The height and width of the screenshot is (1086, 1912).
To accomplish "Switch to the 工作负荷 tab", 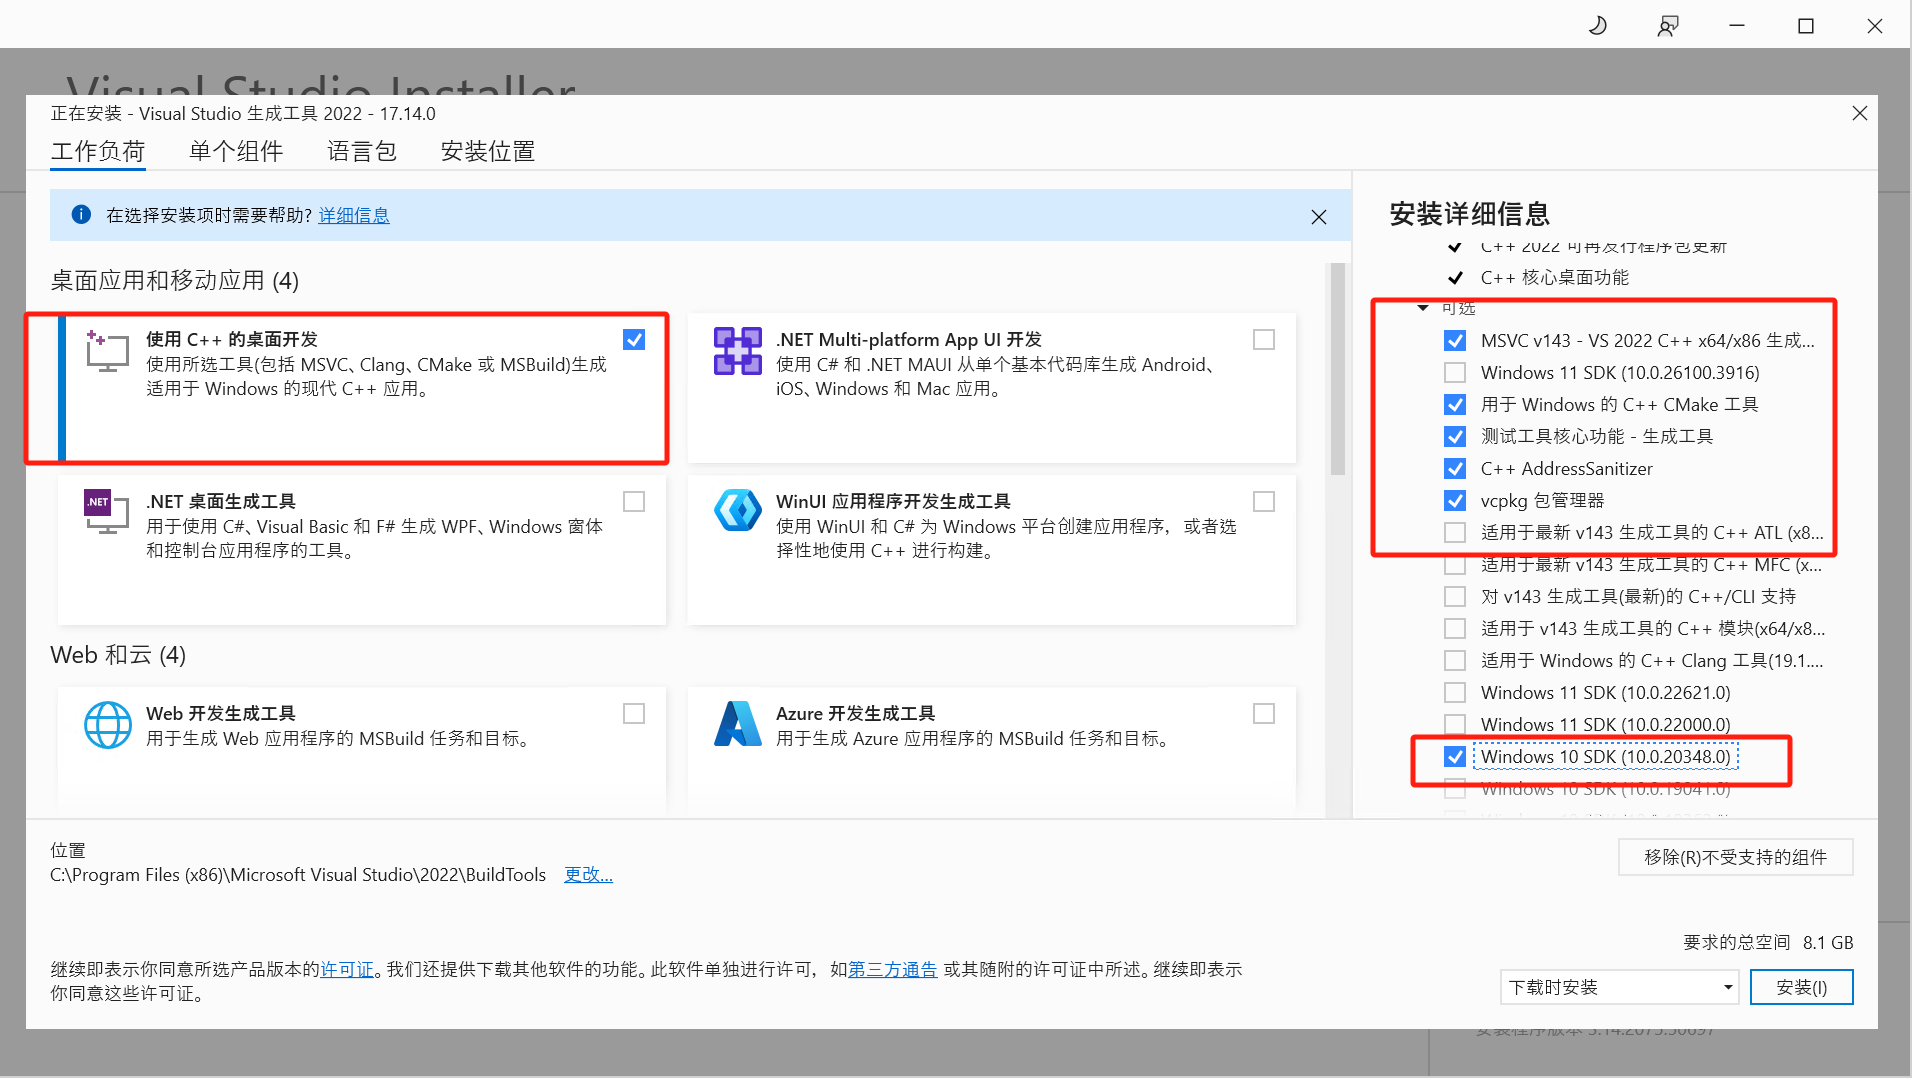I will pyautogui.click(x=98, y=151).
